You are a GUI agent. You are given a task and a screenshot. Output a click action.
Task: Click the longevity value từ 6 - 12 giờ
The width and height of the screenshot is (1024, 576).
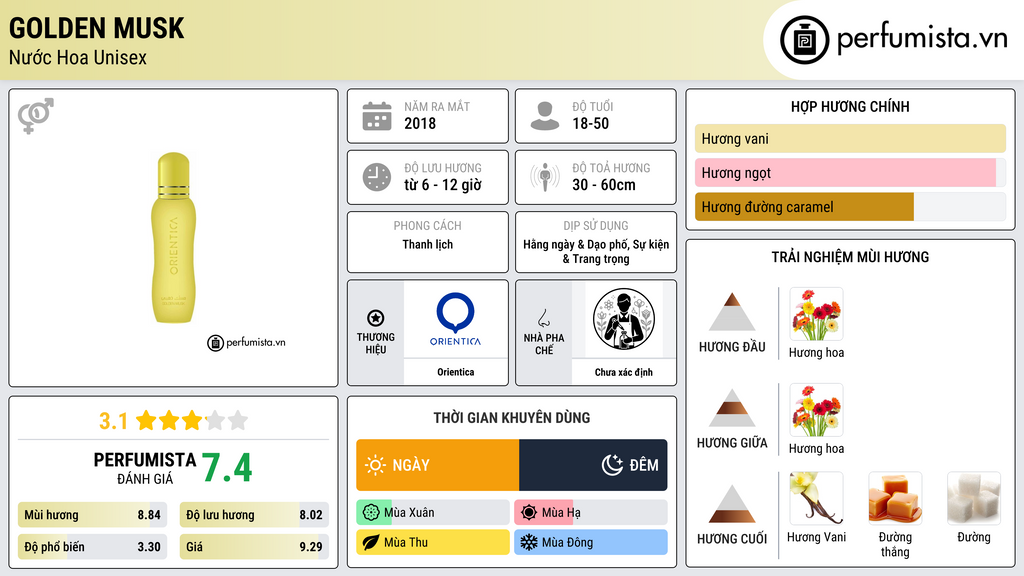[x=443, y=185]
